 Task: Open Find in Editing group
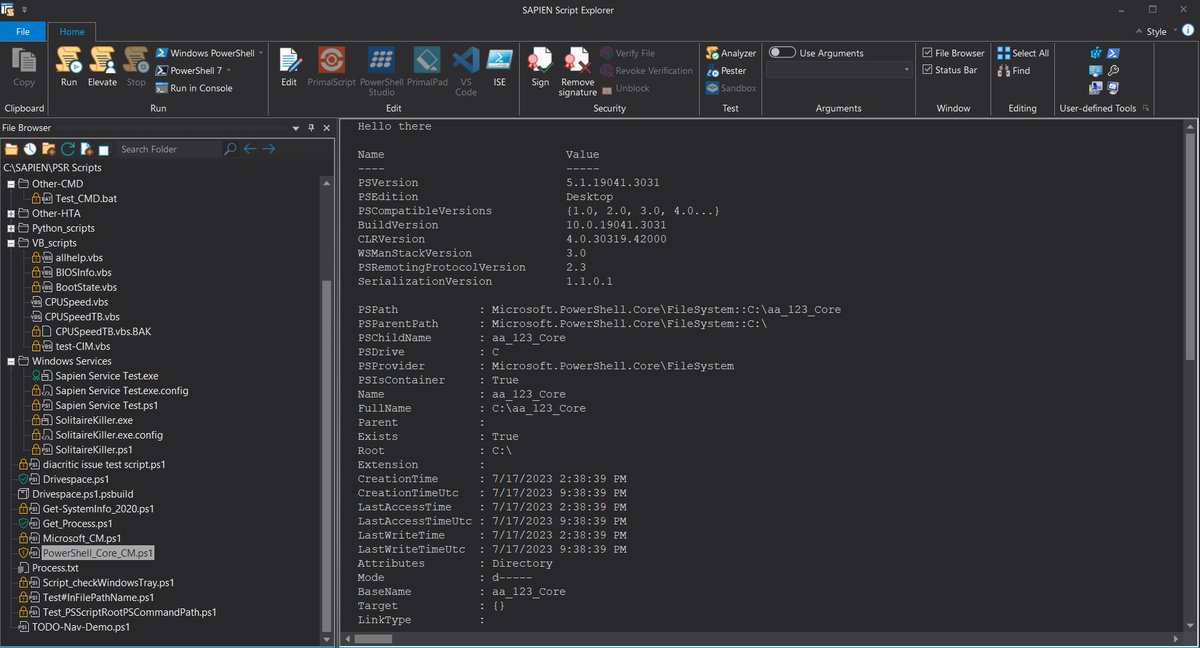pyautogui.click(x=1014, y=71)
